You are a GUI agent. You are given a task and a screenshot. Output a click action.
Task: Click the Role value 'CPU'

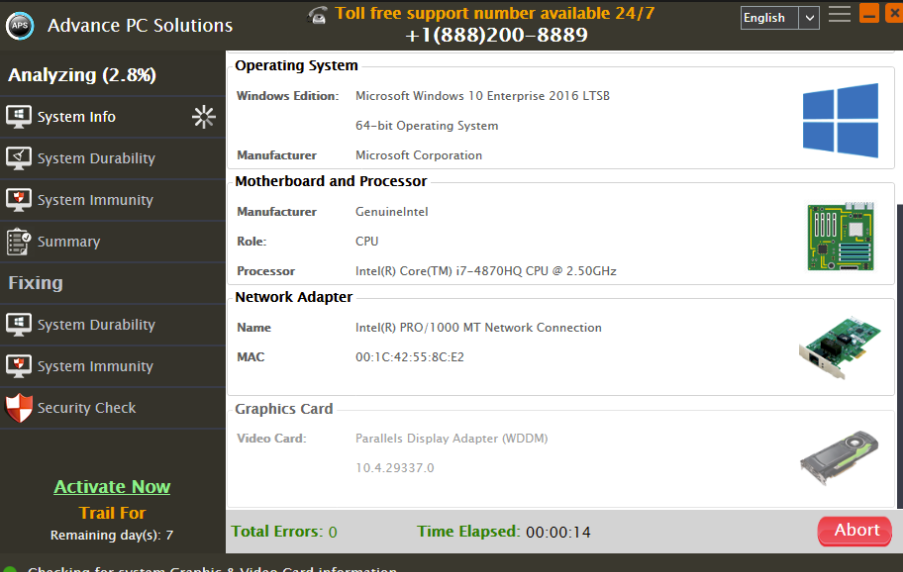(367, 241)
